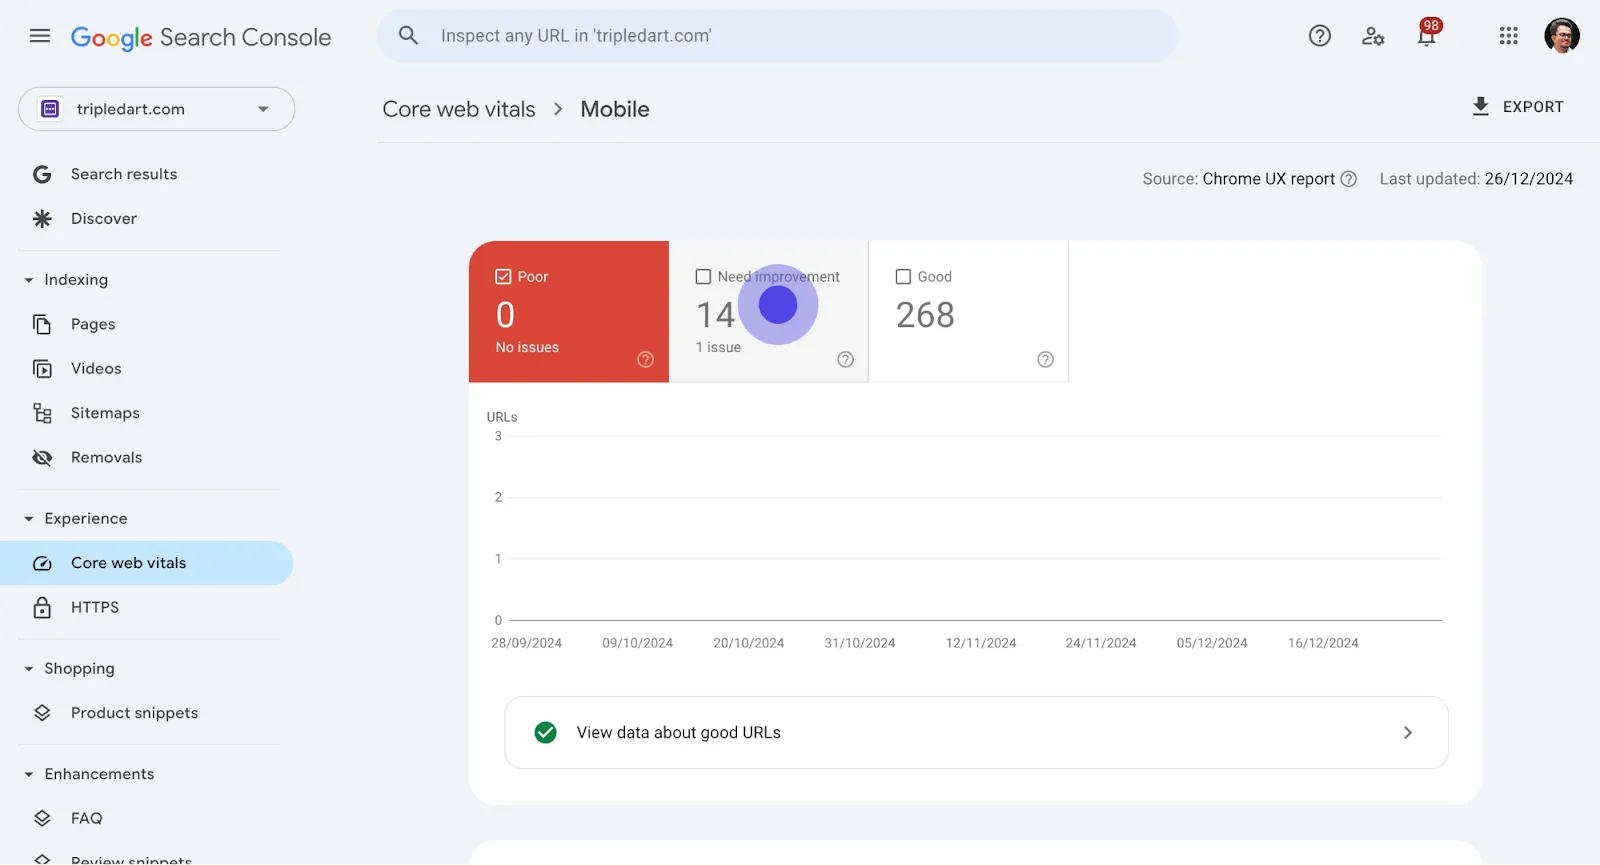Click the 1 issue text
1600x865 pixels.
718,347
